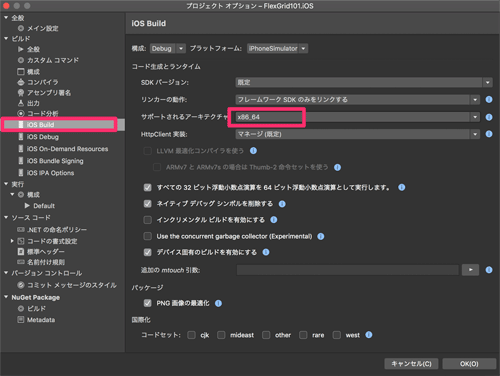Expand コードの書式設定 node

click(x=12, y=241)
